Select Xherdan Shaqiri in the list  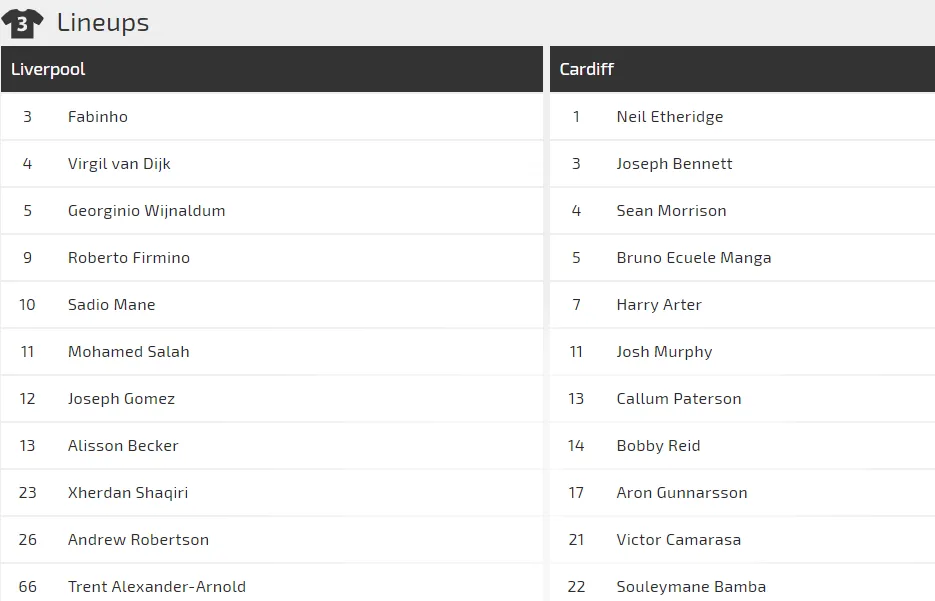coord(128,493)
